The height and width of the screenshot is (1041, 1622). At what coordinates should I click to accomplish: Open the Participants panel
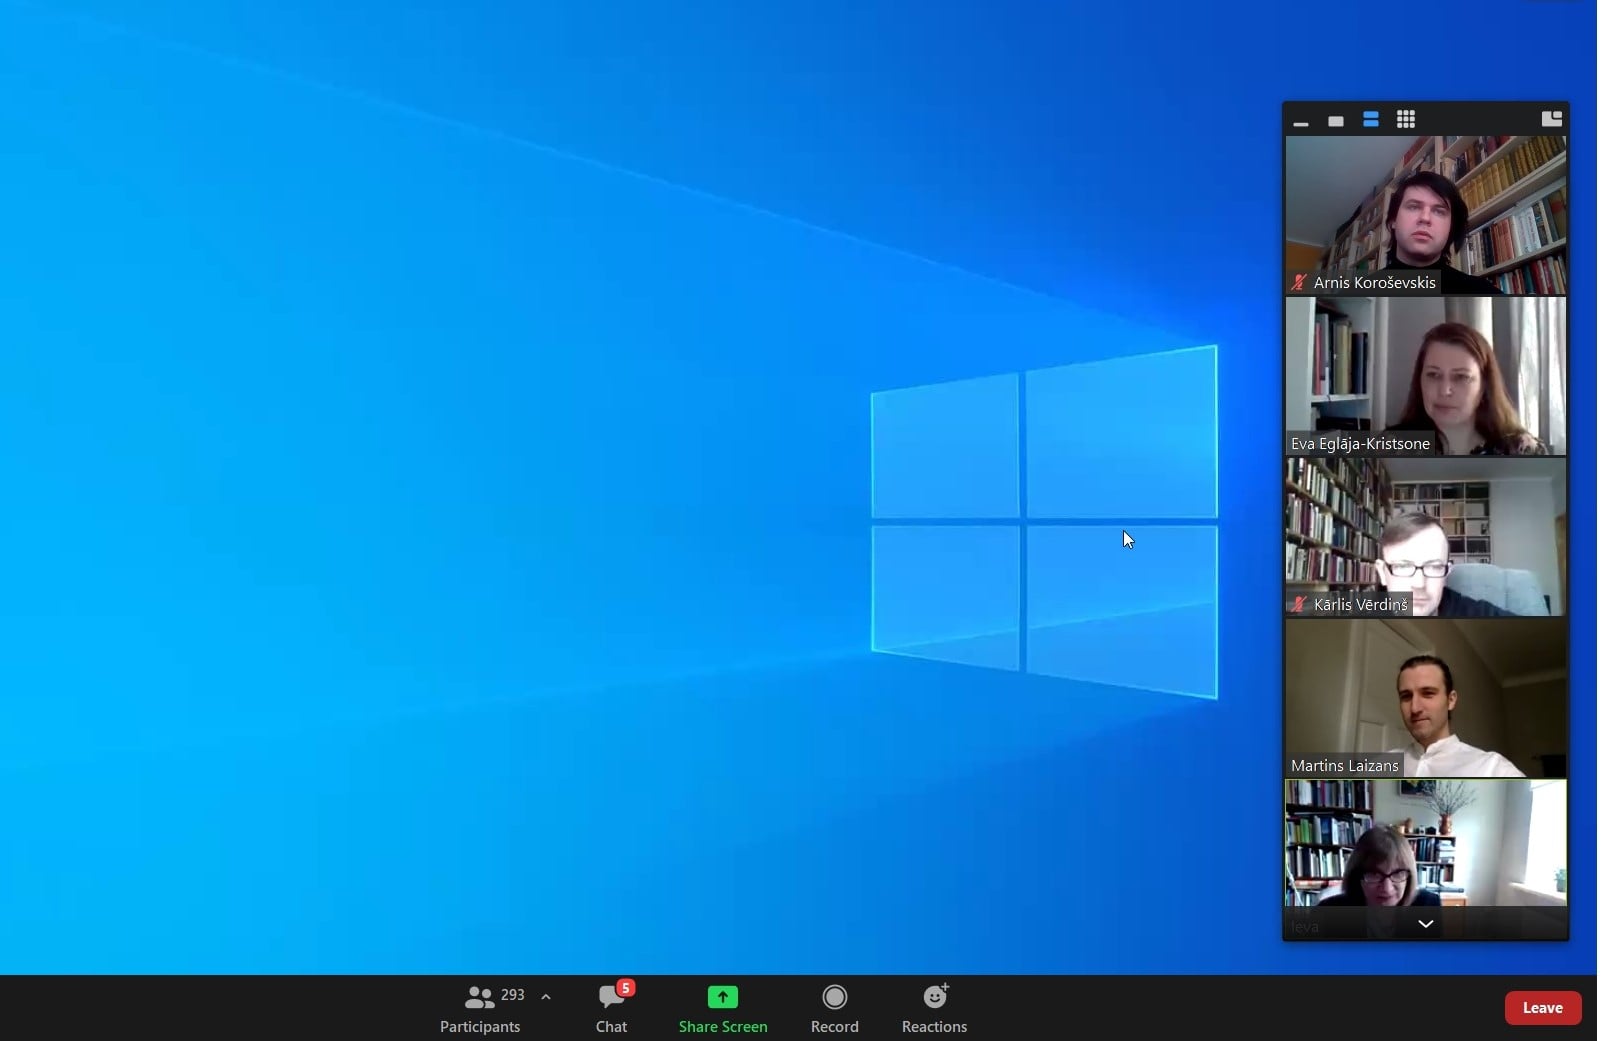point(481,1008)
